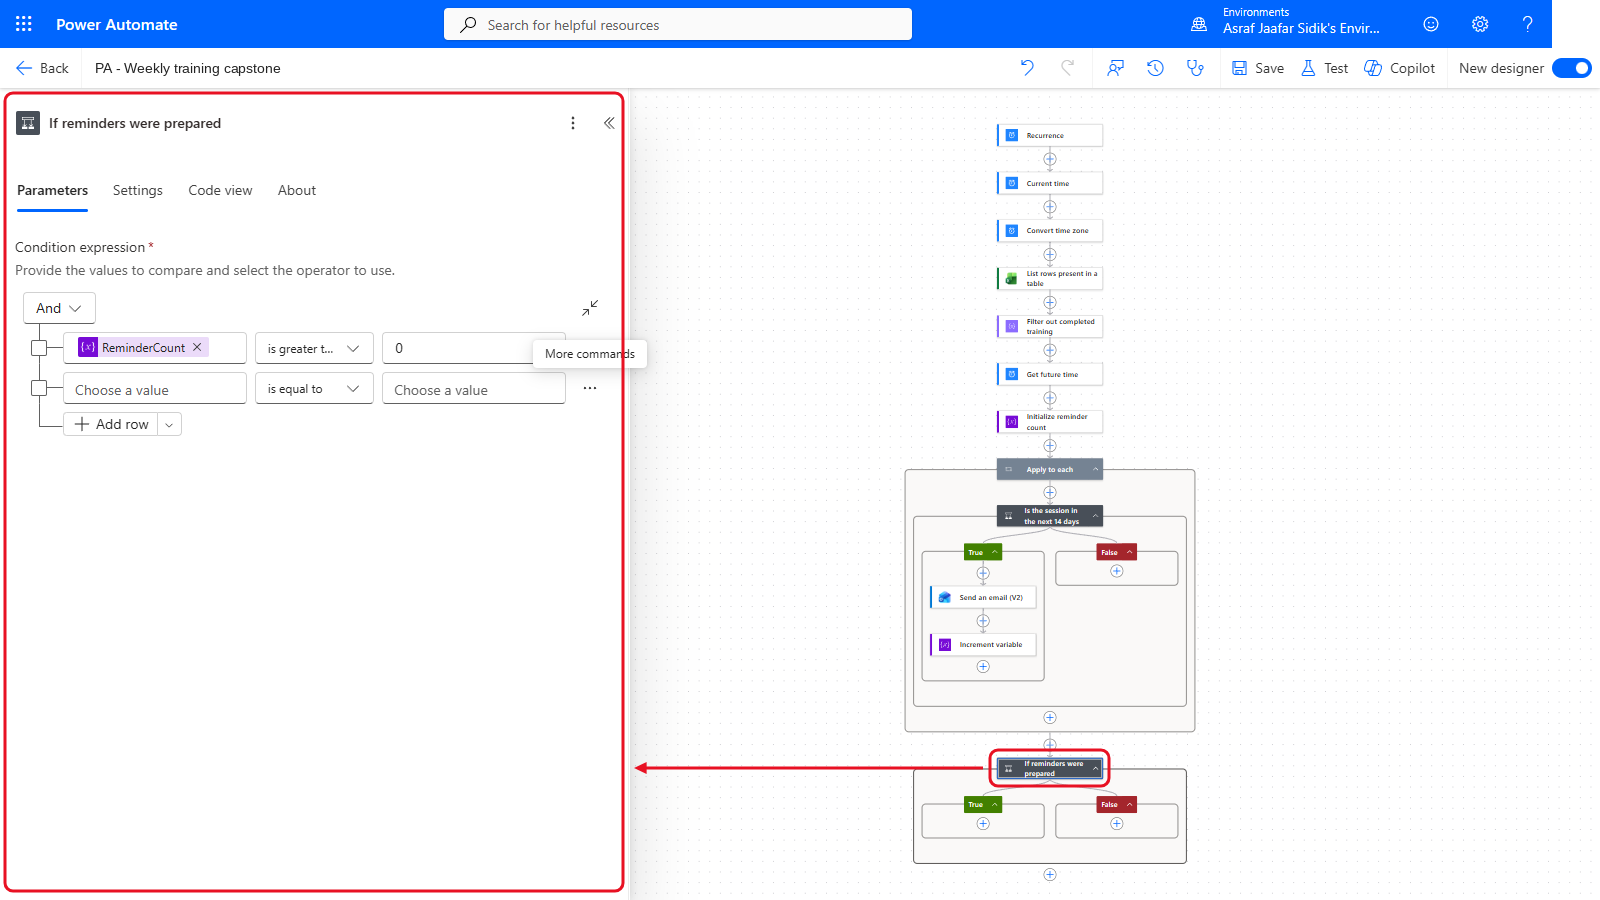The width and height of the screenshot is (1600, 900).
Task: Click the left Choose a value field in the second row
Action: coord(155,388)
